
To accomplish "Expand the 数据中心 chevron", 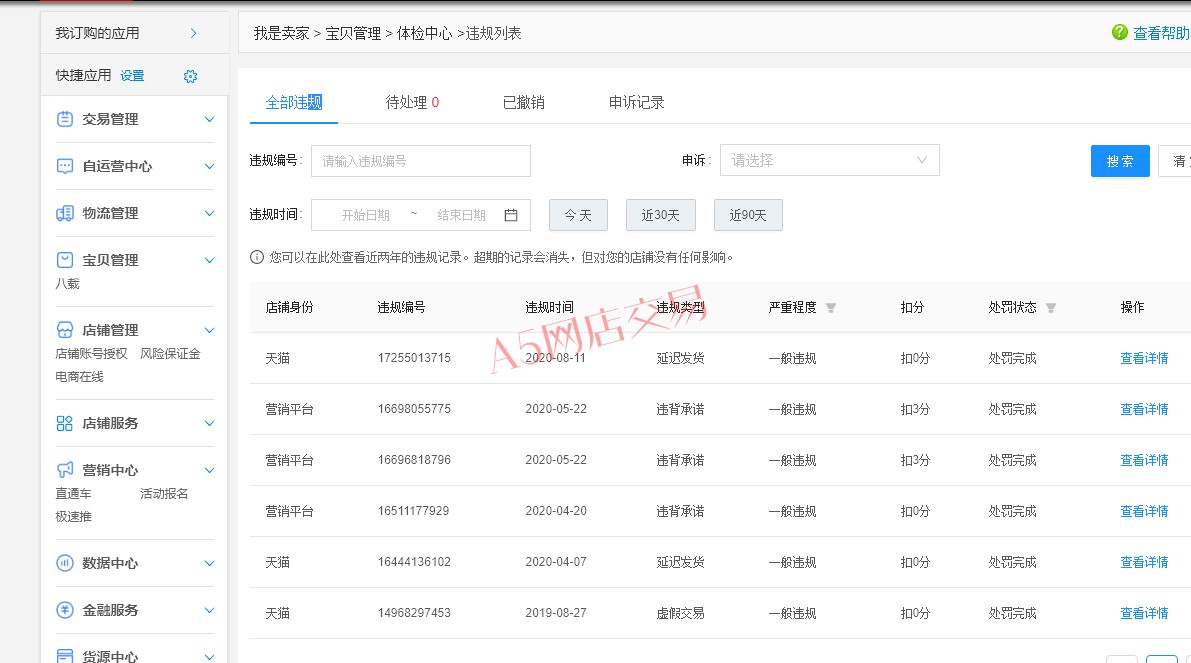I will 210,564.
